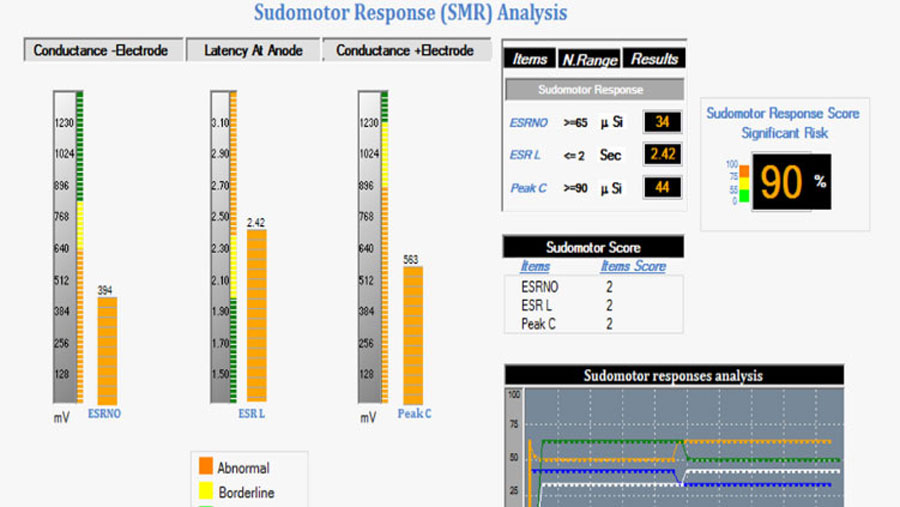Select the Conductance -Electrode tab

pos(103,51)
